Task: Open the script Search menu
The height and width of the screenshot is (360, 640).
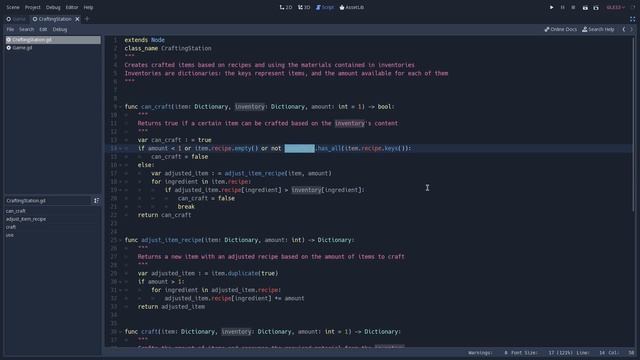Action: pyautogui.click(x=27, y=29)
